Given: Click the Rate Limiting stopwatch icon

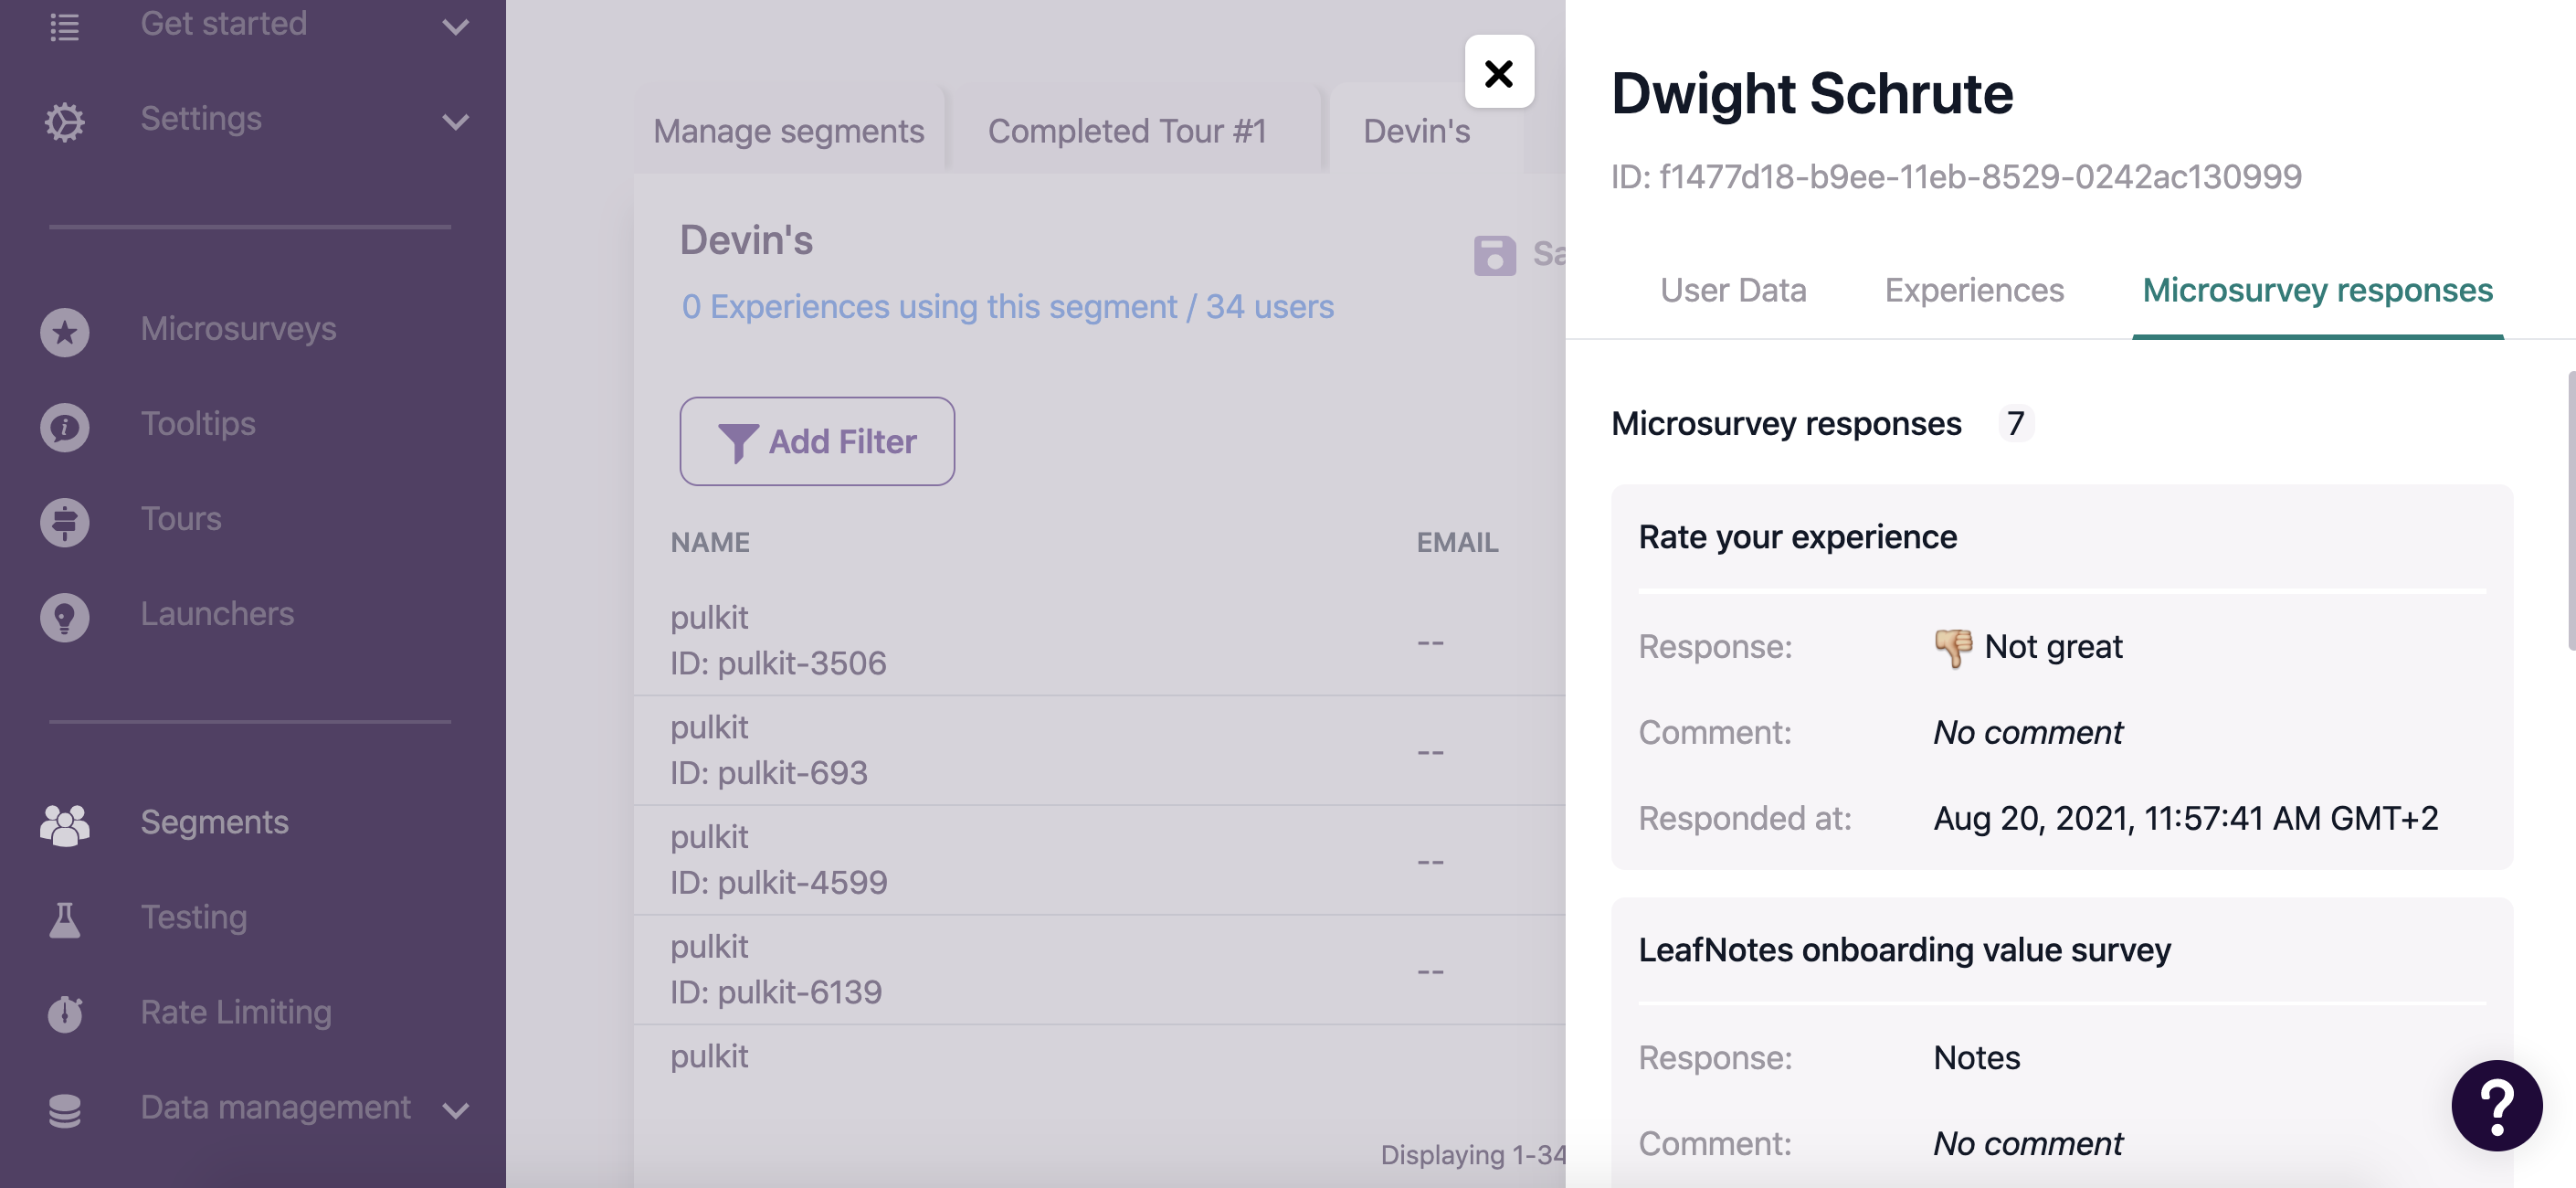Looking at the screenshot, I should click(x=65, y=1013).
